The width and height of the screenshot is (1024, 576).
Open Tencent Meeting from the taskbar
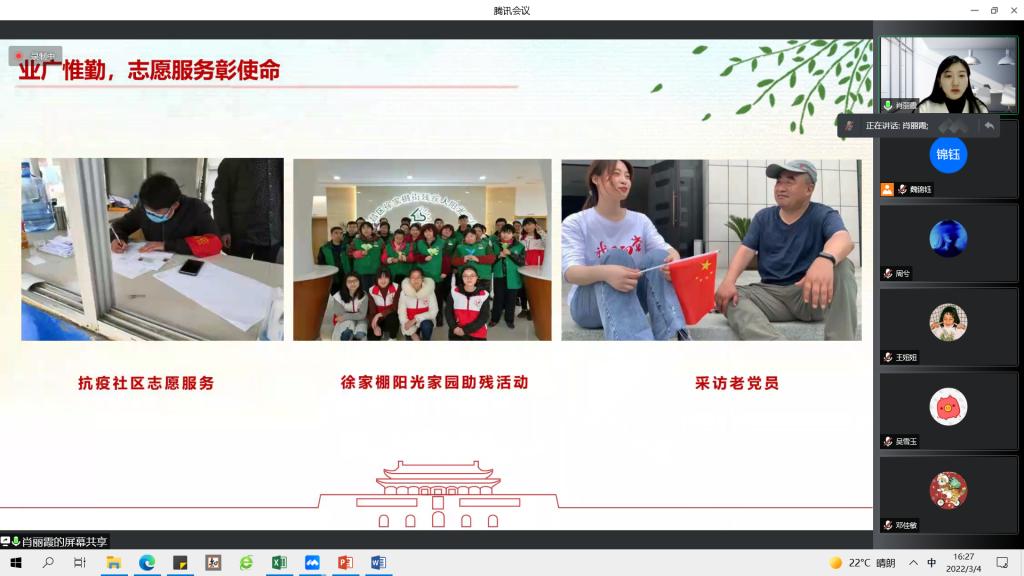point(312,563)
